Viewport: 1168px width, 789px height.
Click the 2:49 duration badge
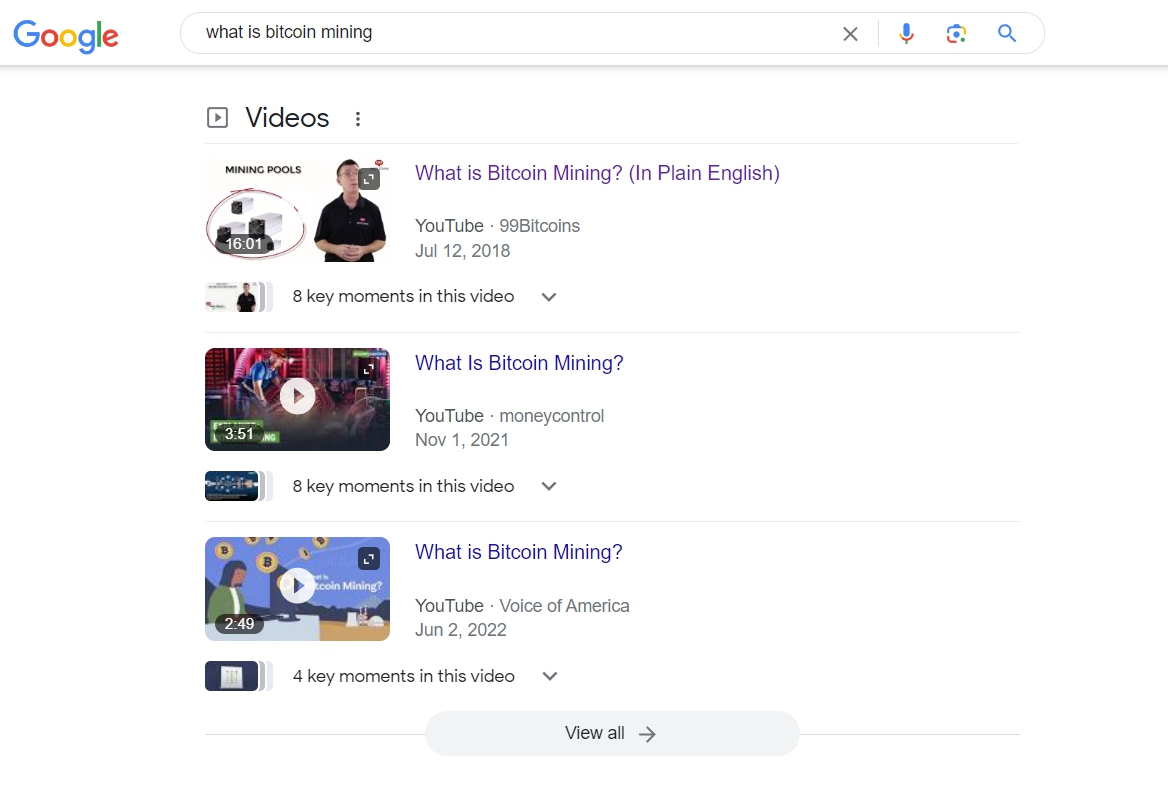[239, 624]
